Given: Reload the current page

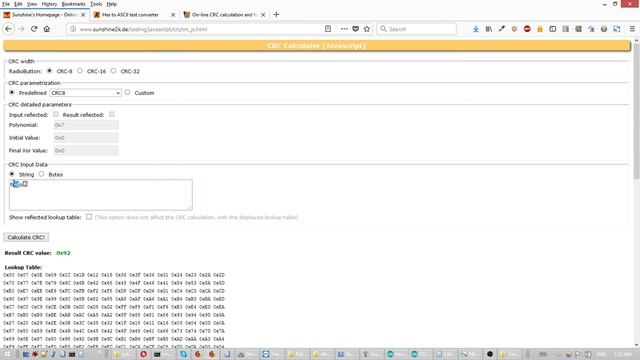Looking at the screenshot, I should pos(34,29).
